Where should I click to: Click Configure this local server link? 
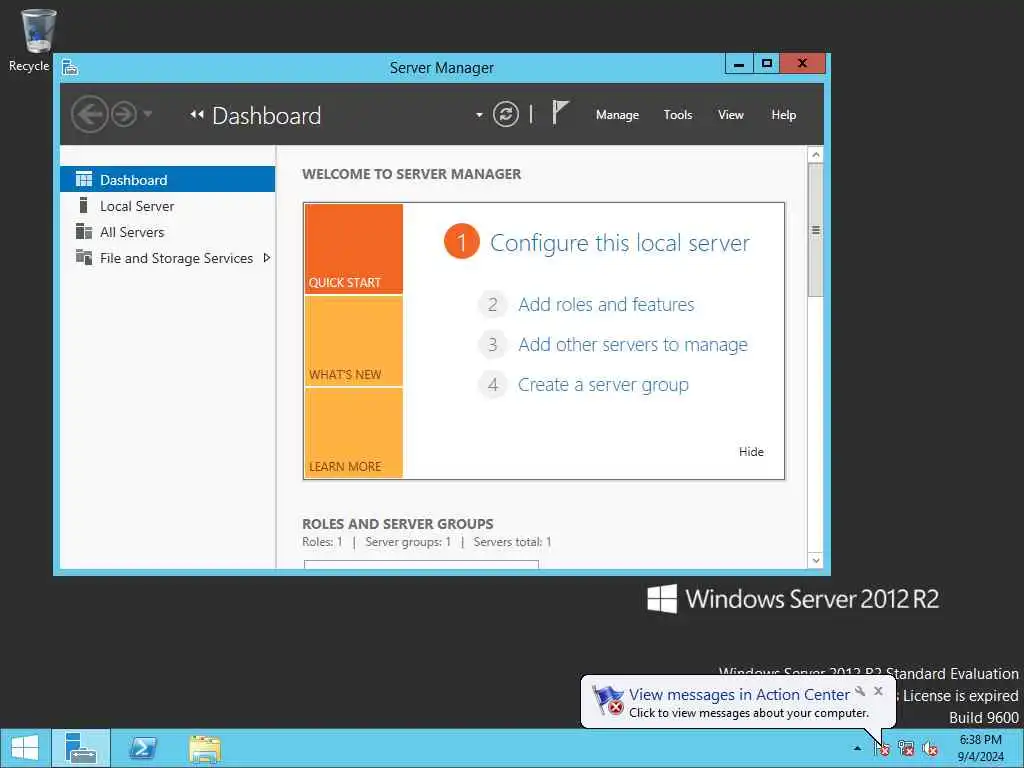click(x=620, y=243)
